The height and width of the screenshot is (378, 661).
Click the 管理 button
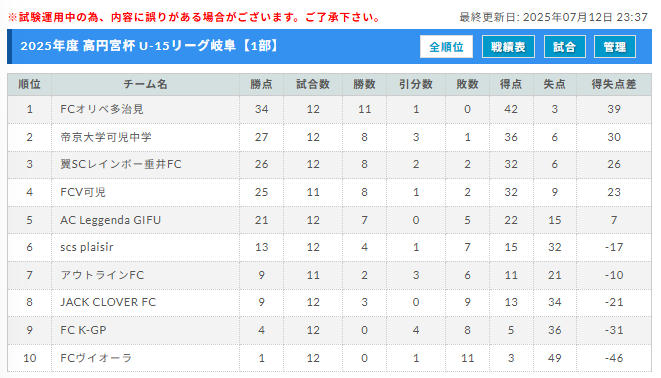[x=615, y=47]
